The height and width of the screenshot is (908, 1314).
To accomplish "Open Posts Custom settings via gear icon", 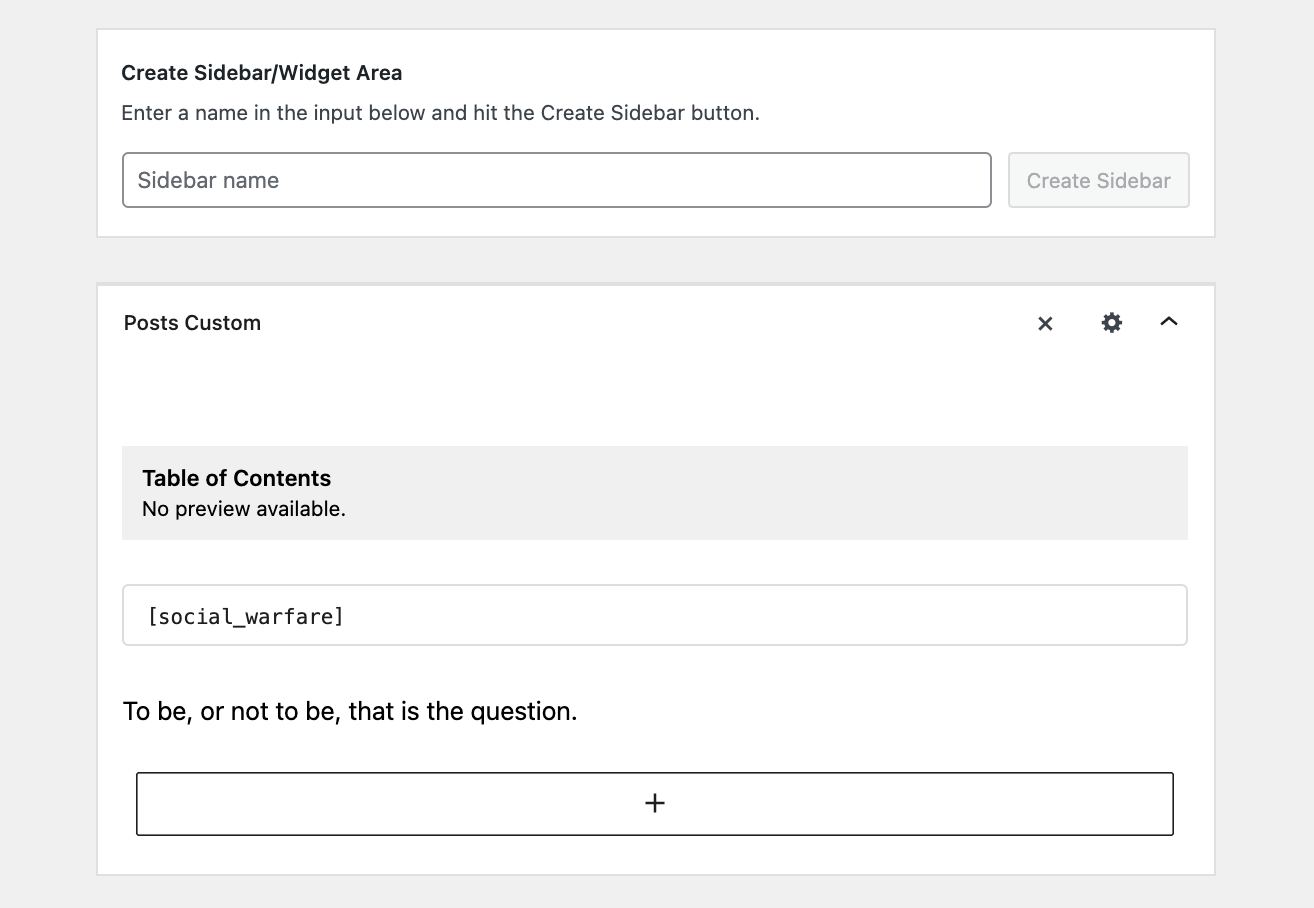I will point(1111,323).
